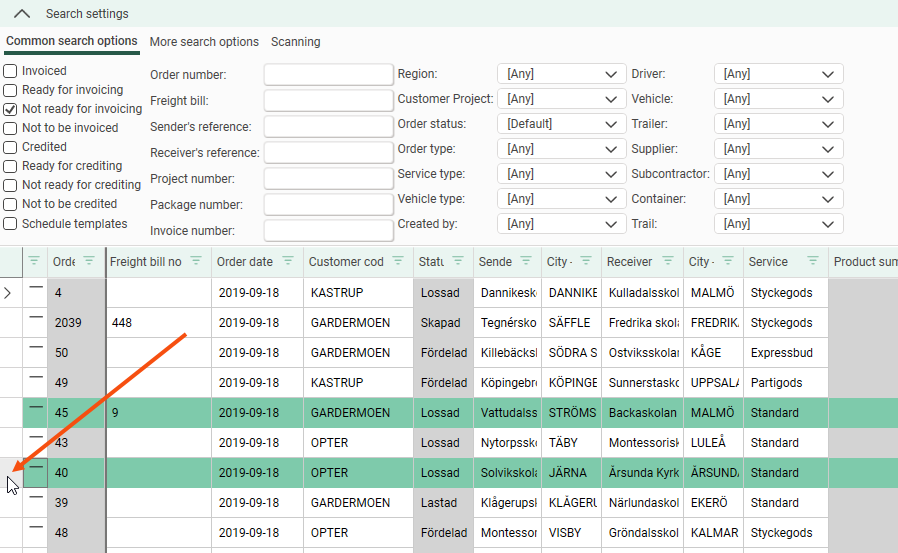Click filter icon in Order date column
Screen dimensions: 898x553
tap(289, 261)
